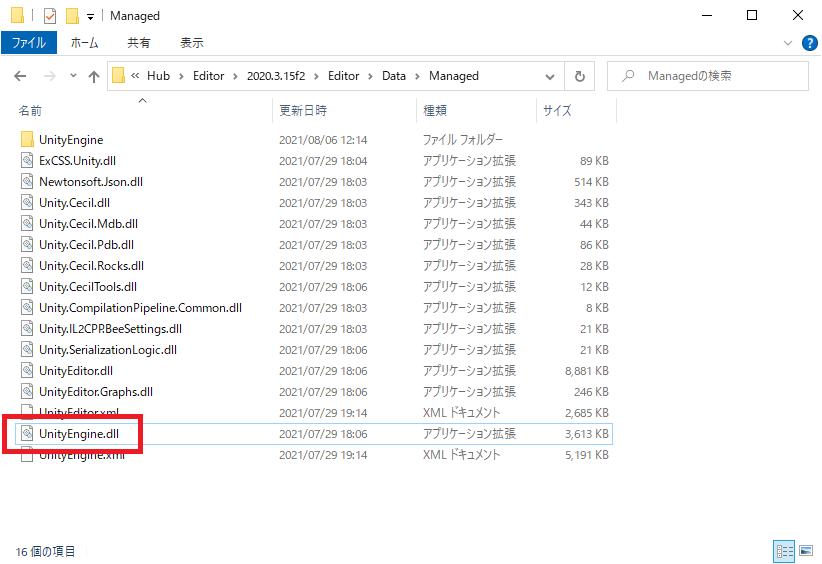Select the ExCSS.Unity.dll file icon

pyautogui.click(x=27, y=160)
